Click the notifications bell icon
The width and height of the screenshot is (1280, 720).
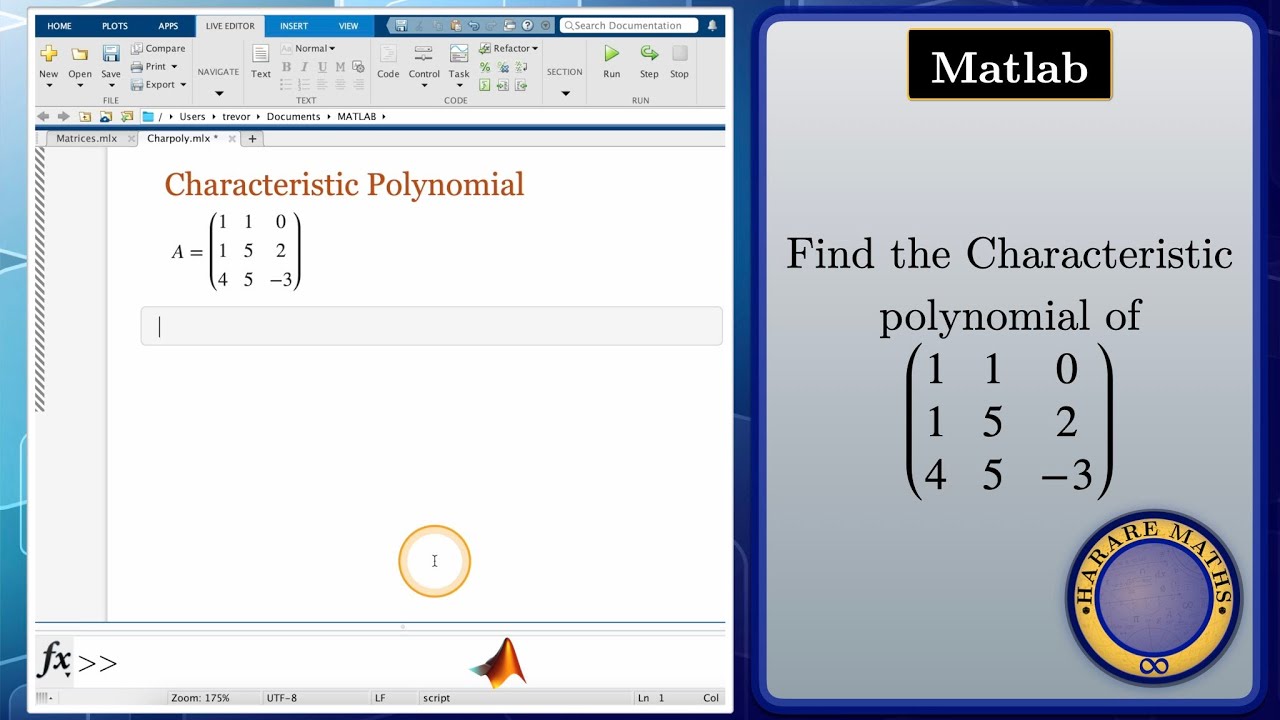(712, 25)
